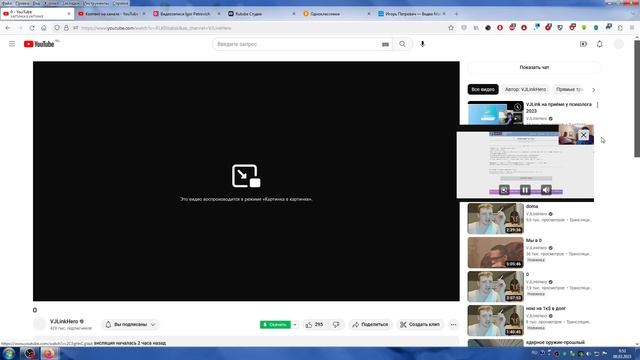The width and height of the screenshot is (640, 360).
Task: Click the 'Показать чат' button
Action: point(534,67)
